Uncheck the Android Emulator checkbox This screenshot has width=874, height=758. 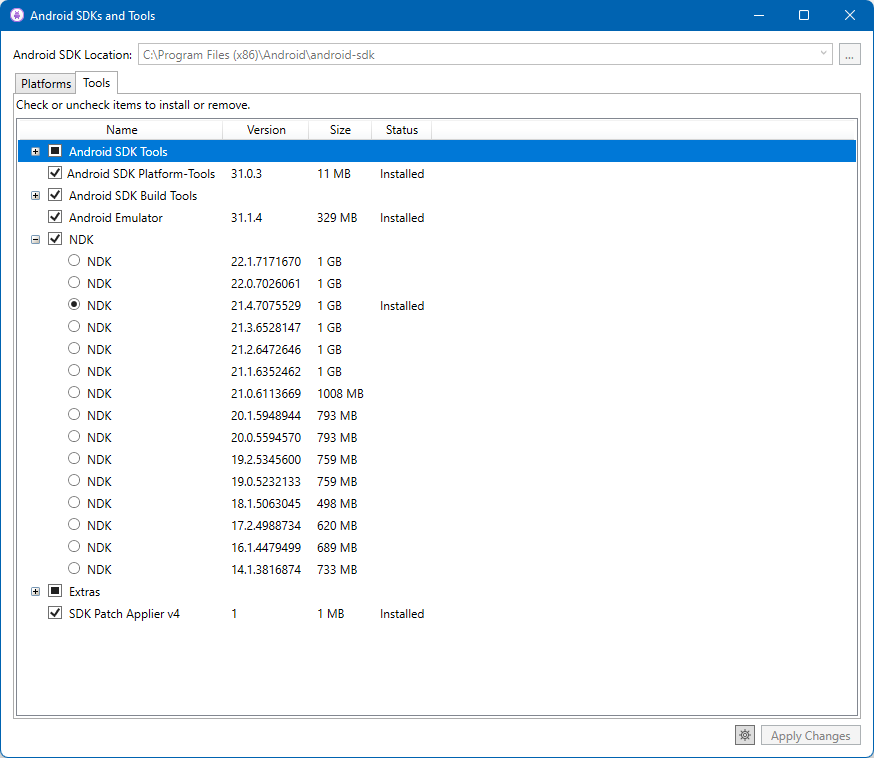coord(55,217)
